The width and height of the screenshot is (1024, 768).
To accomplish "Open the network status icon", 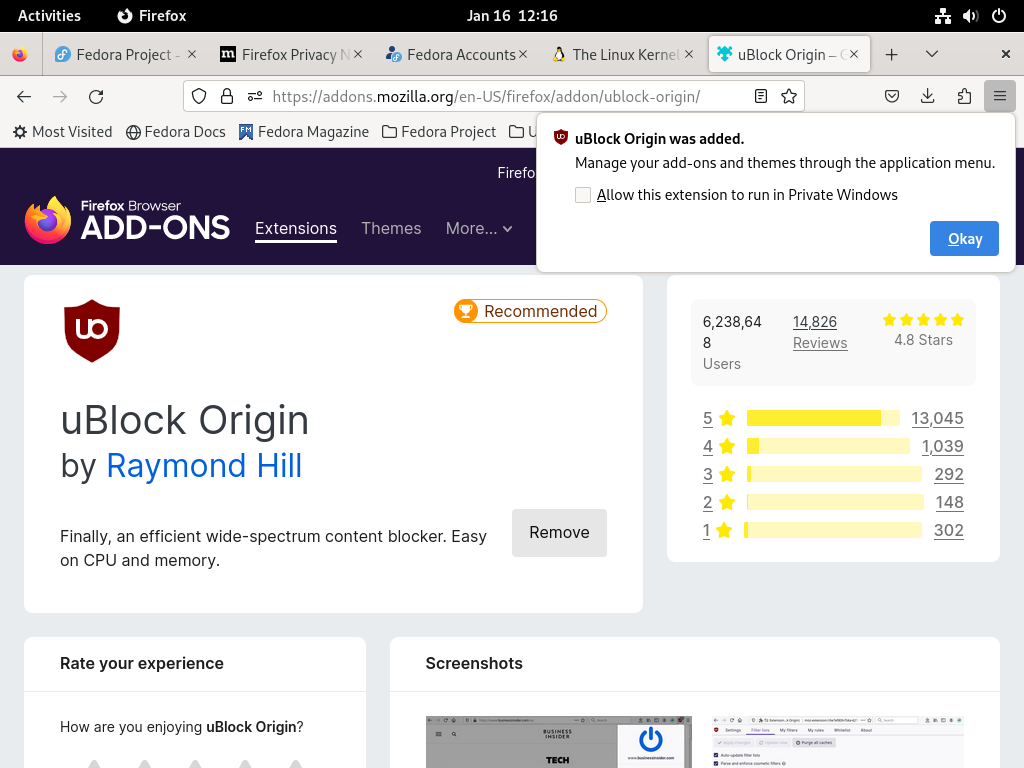I will (x=942, y=16).
